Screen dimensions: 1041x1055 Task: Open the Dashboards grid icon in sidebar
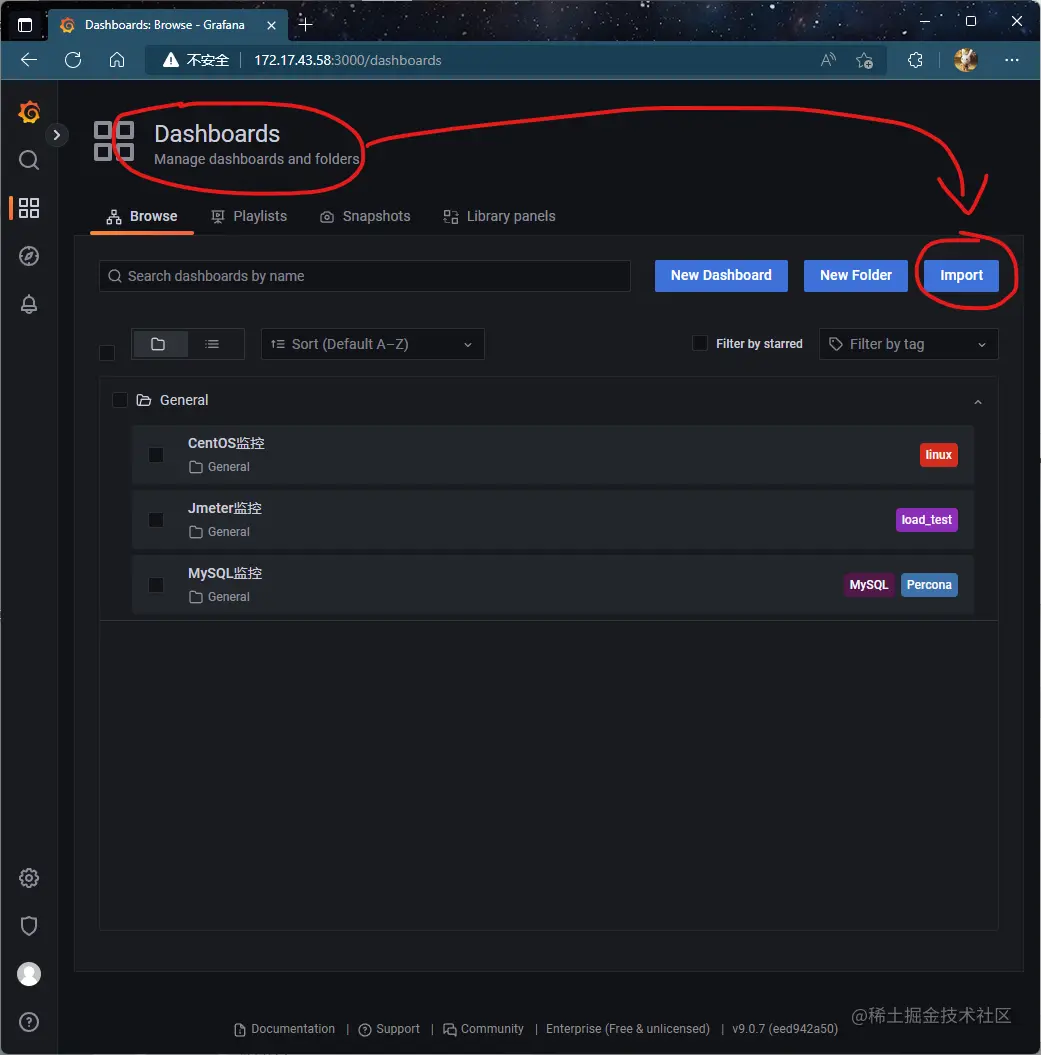[29, 208]
